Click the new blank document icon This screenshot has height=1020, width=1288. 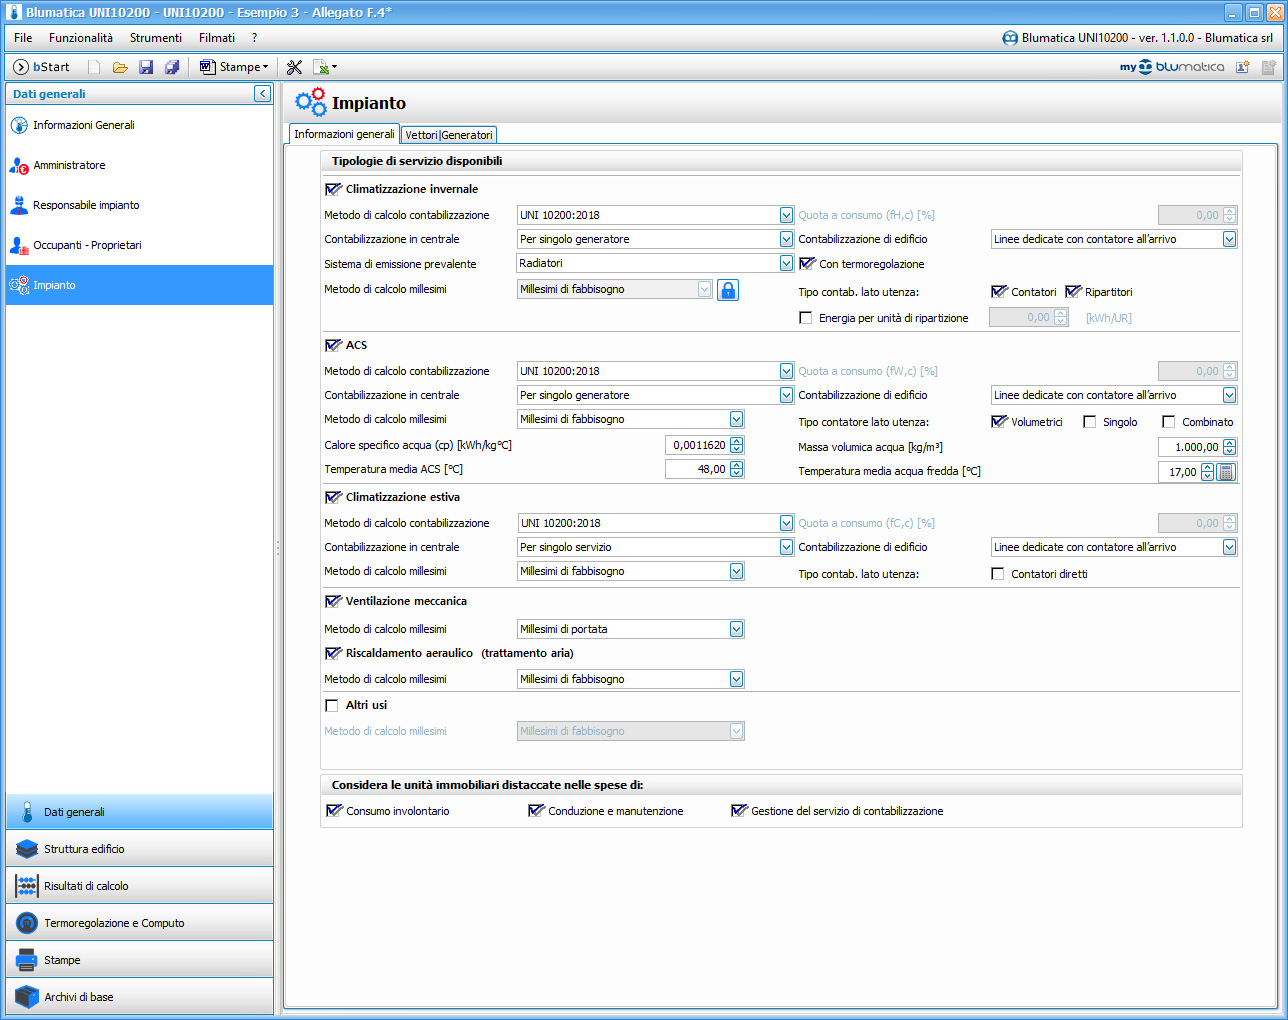coord(94,67)
